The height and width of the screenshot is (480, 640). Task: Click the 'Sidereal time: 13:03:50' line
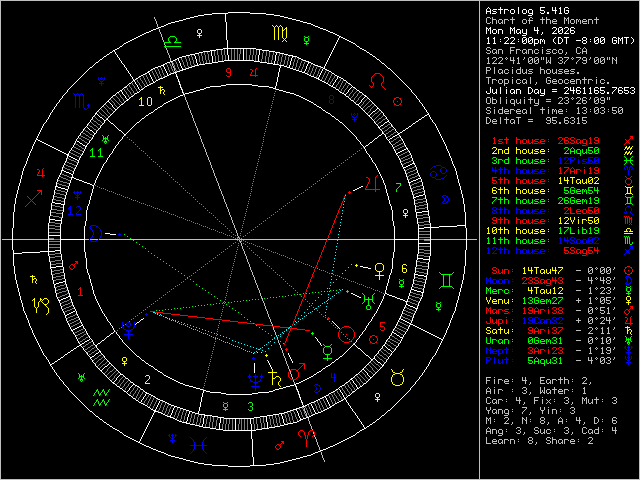[554, 111]
